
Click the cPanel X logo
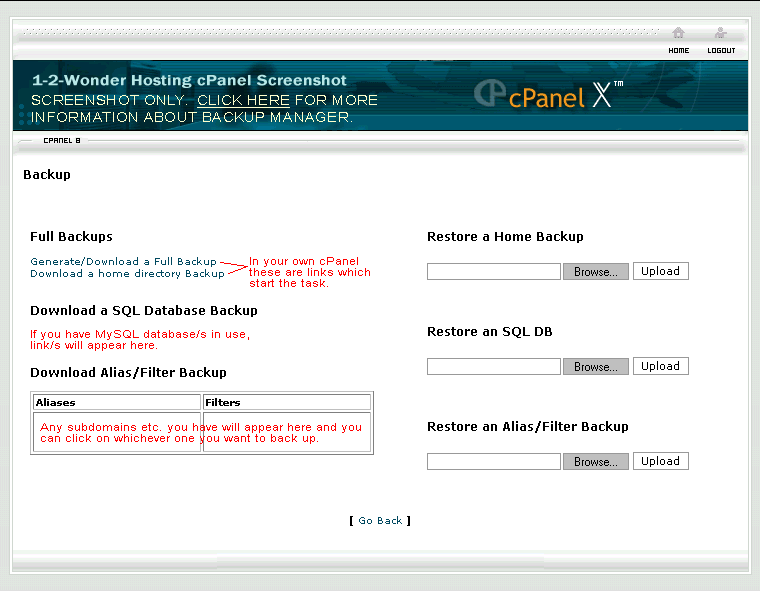point(548,94)
